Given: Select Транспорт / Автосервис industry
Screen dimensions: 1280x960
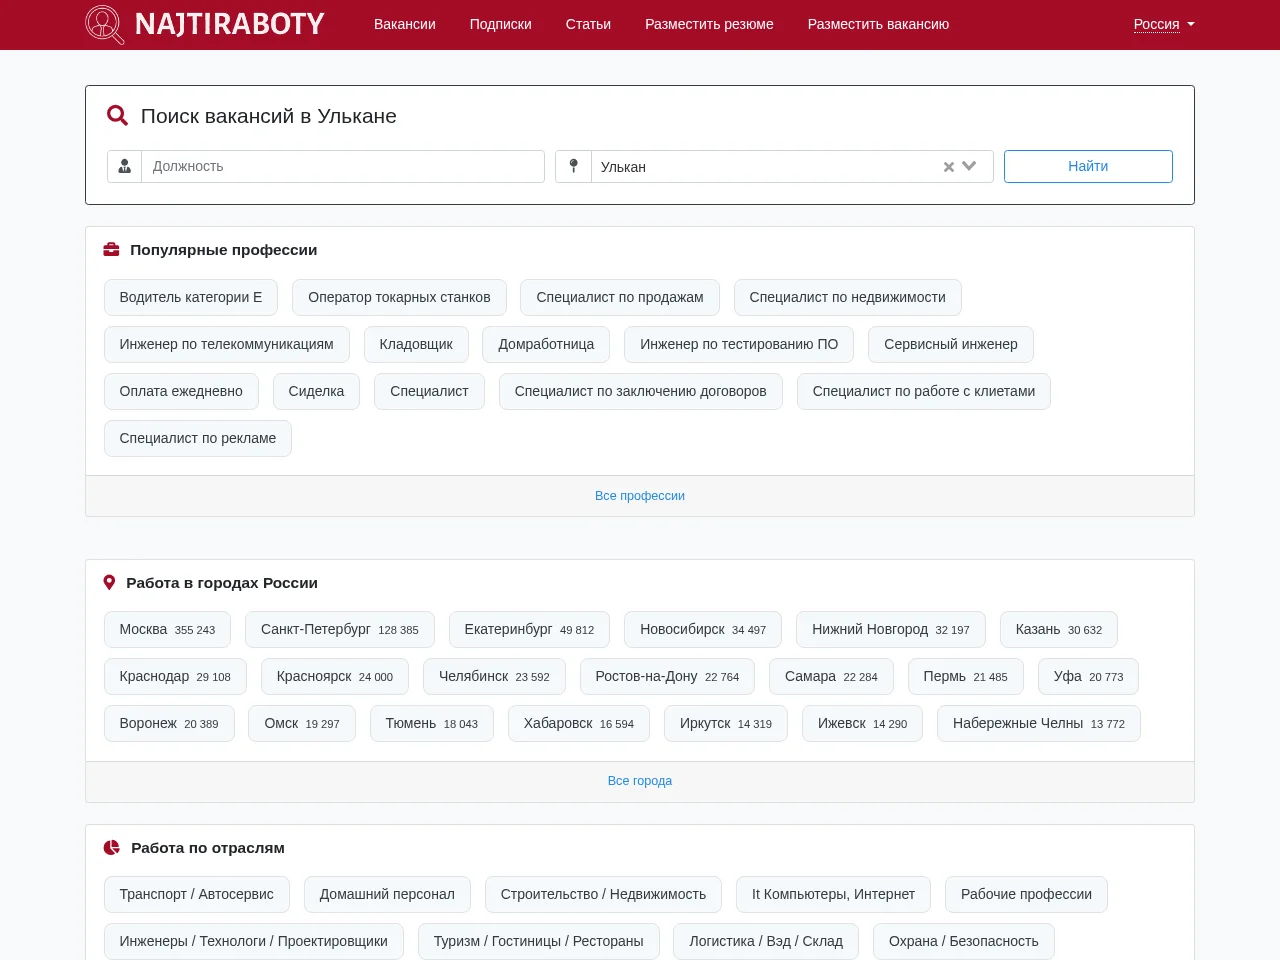Looking at the screenshot, I should (197, 894).
